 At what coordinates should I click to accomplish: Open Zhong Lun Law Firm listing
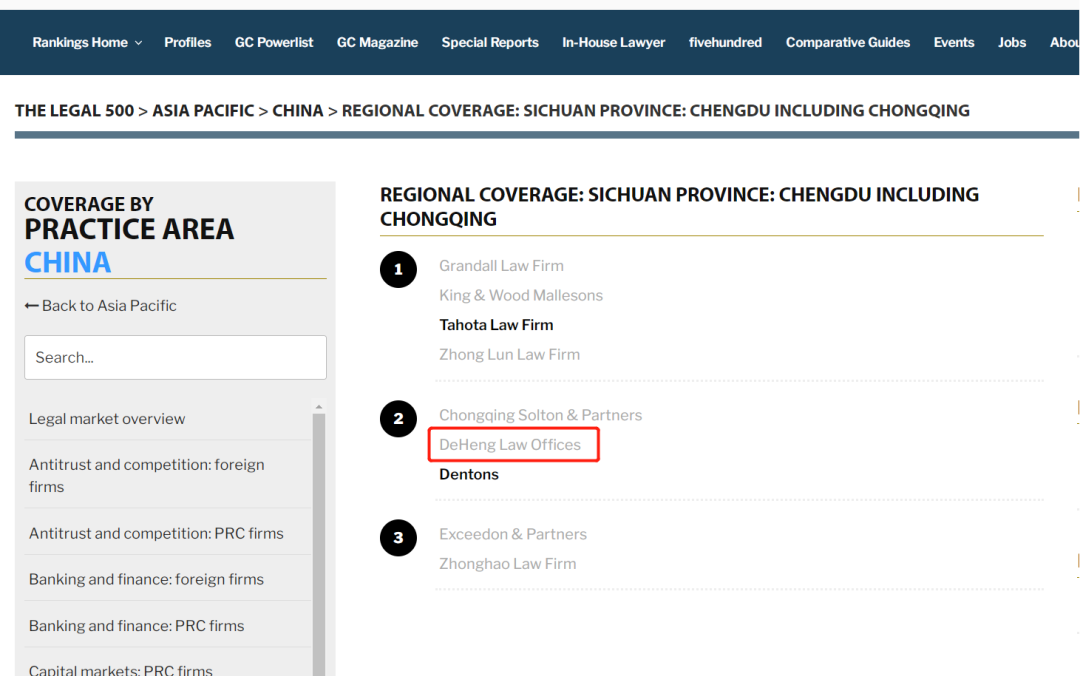(x=510, y=355)
